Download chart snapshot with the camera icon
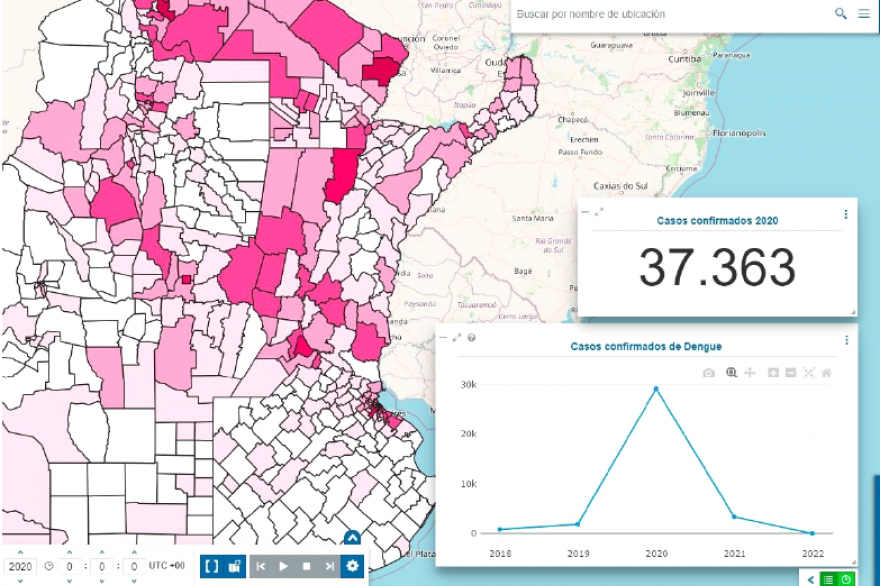 click(708, 373)
